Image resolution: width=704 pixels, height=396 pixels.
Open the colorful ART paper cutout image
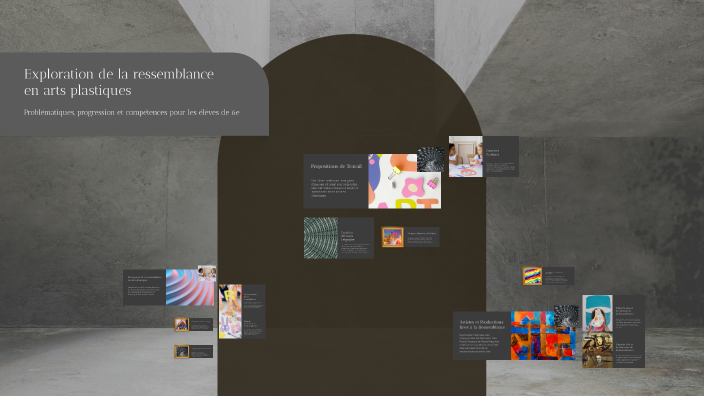point(404,181)
